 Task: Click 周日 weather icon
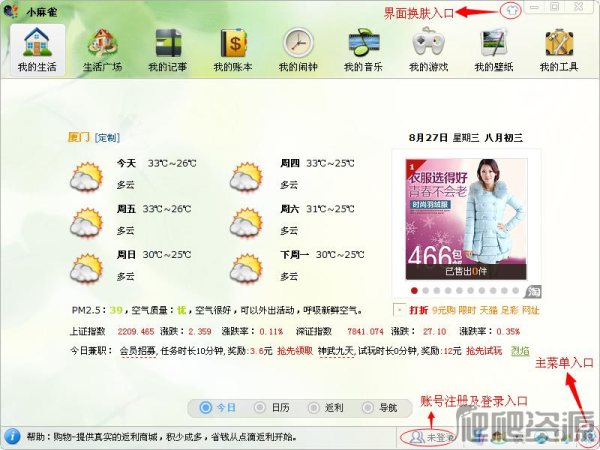coord(87,268)
